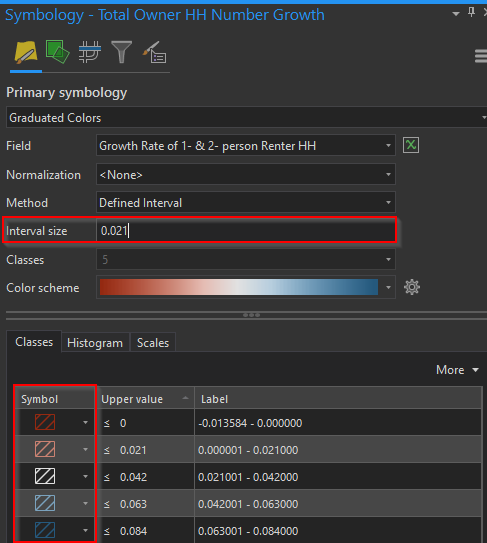The height and width of the screenshot is (543, 487).
Task: Click the dark red symbol swatch for ≤ 0
Action: [x=45, y=422]
